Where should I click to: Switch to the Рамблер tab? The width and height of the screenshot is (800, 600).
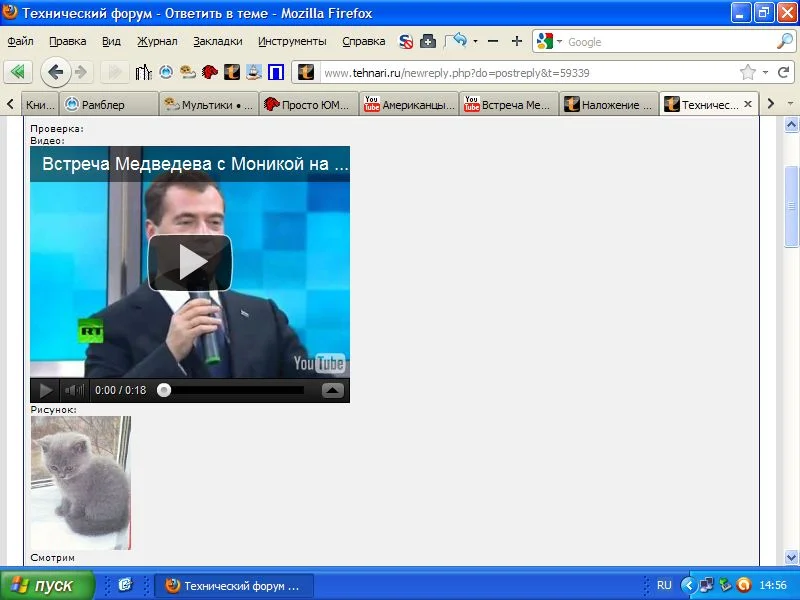pos(109,105)
